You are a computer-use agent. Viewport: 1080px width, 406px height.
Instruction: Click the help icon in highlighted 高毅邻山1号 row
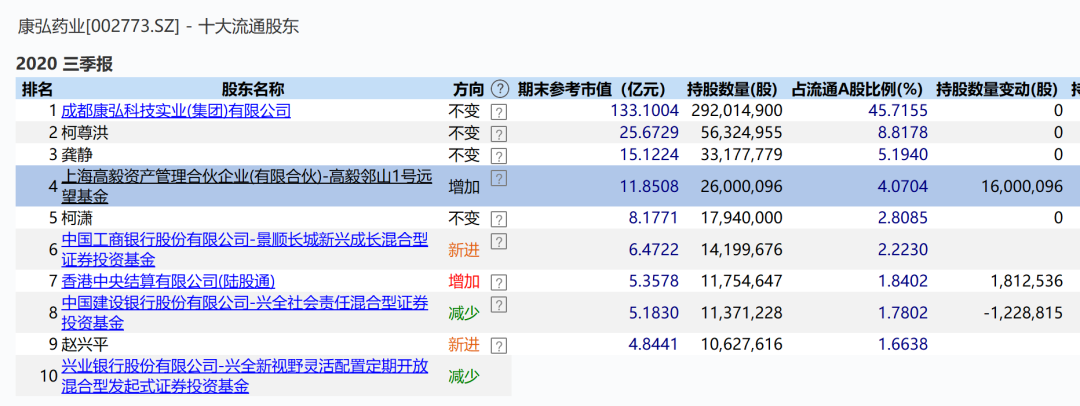pyautogui.click(x=499, y=178)
